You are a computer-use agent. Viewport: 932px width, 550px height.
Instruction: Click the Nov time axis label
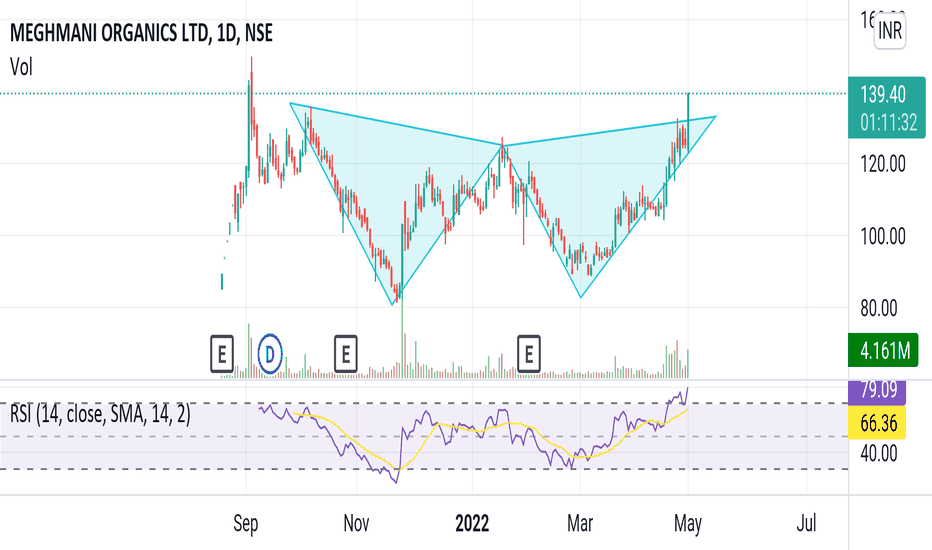pos(356,523)
